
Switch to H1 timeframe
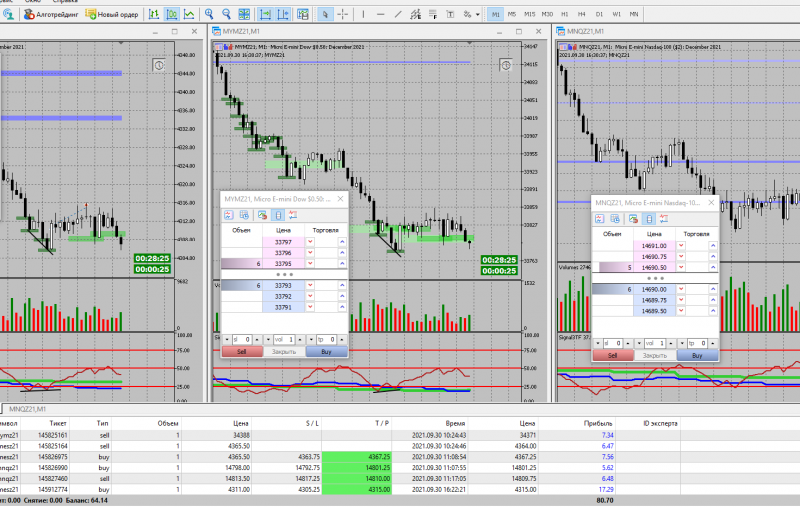(564, 14)
